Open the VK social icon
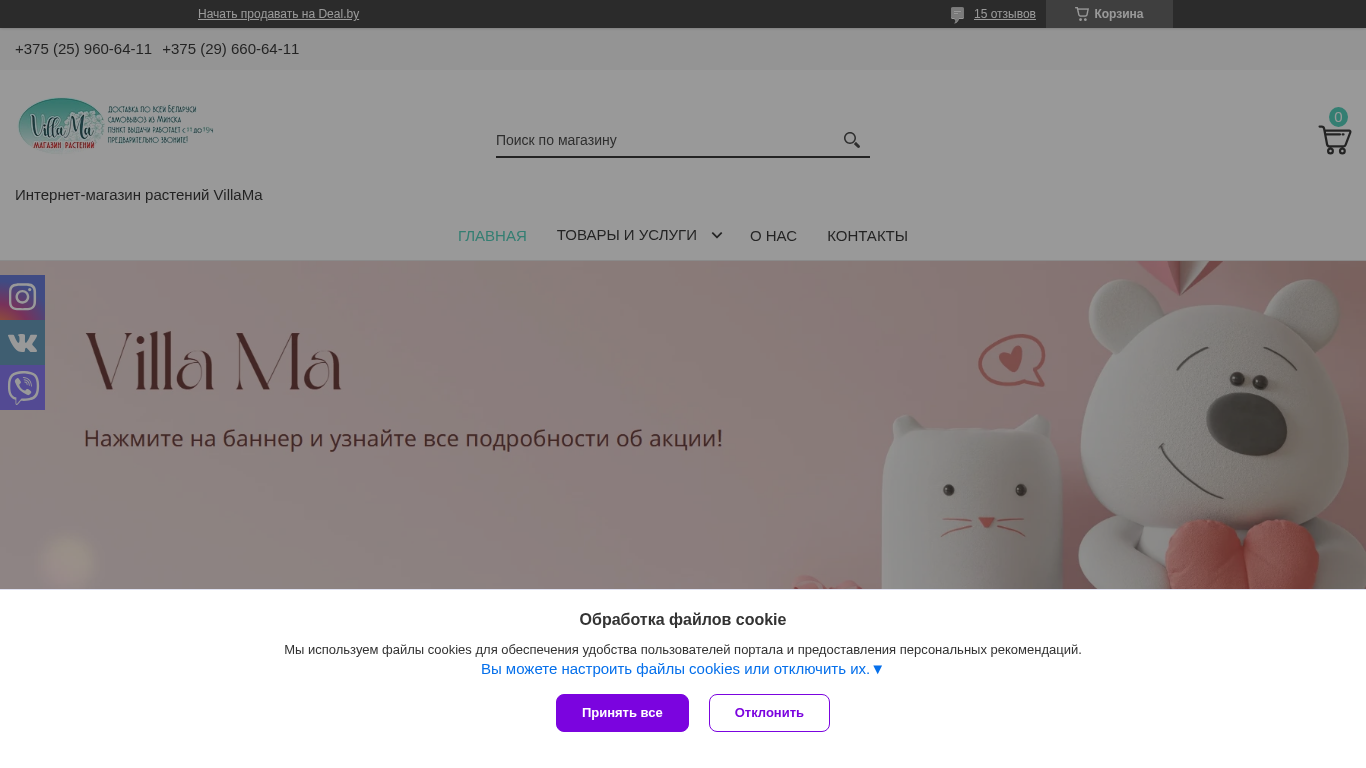The height and width of the screenshot is (768, 1366). point(22,342)
